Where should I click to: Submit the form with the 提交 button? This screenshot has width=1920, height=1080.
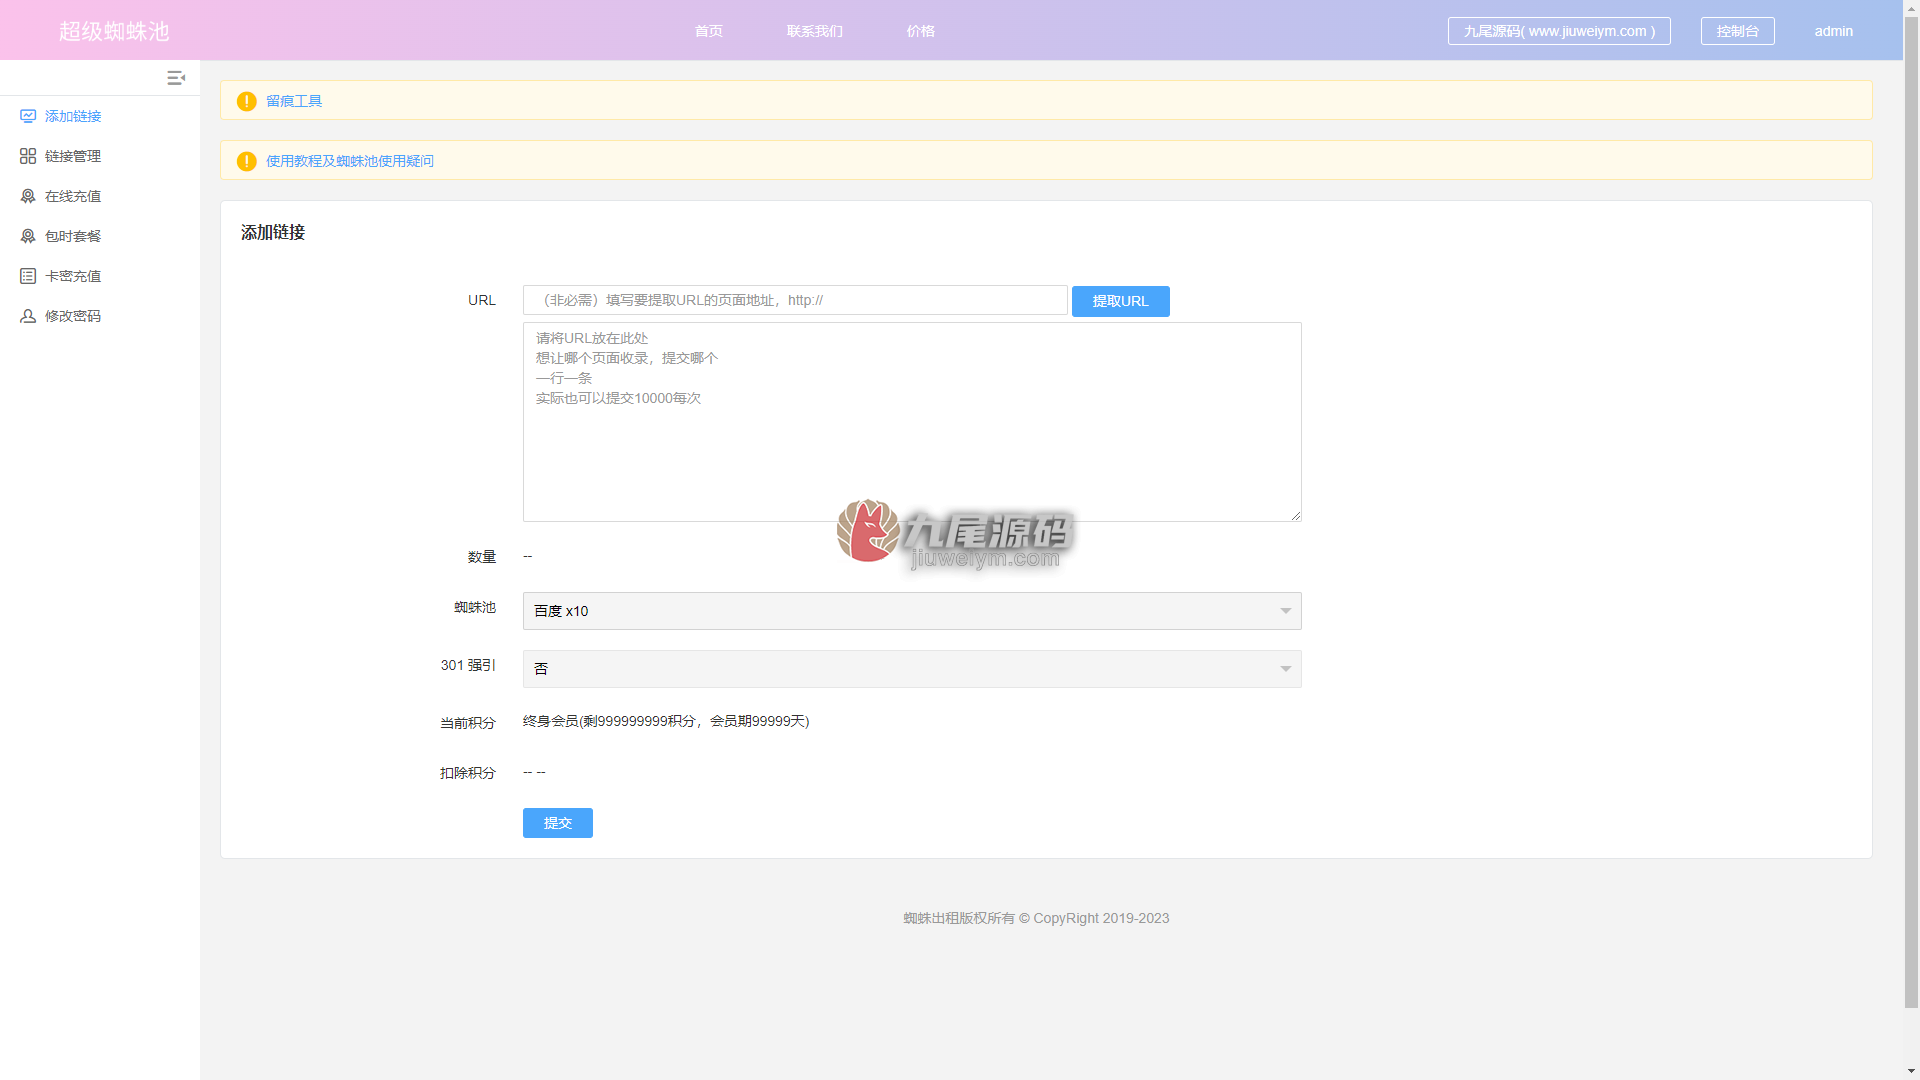(558, 823)
